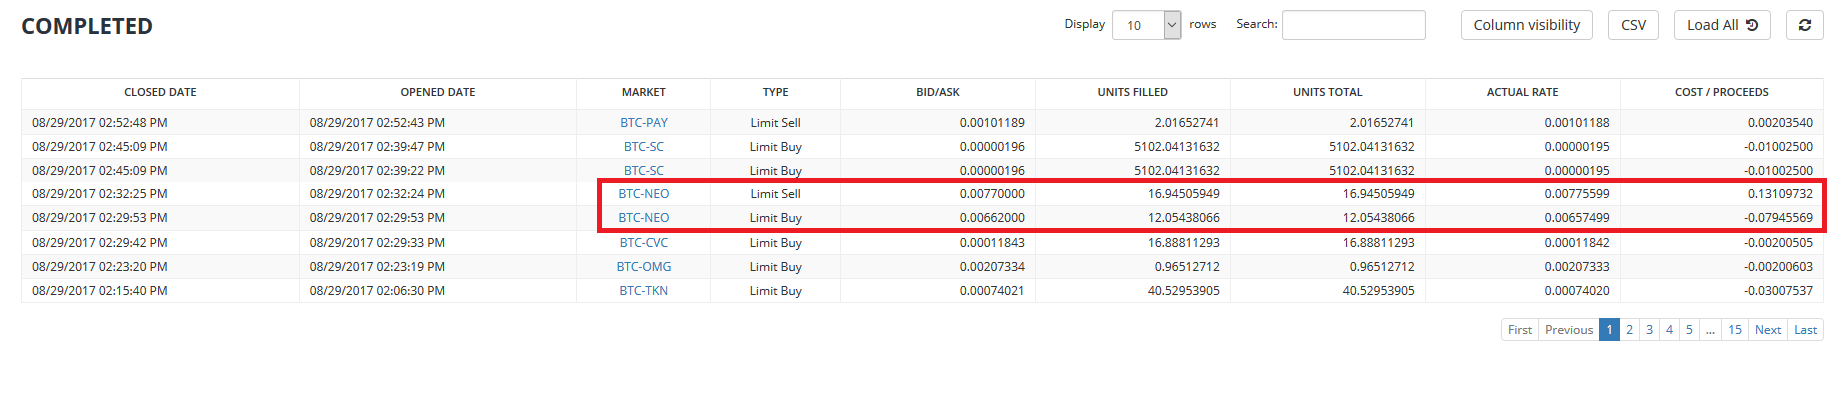Sort by the Closed Date column header

point(160,92)
